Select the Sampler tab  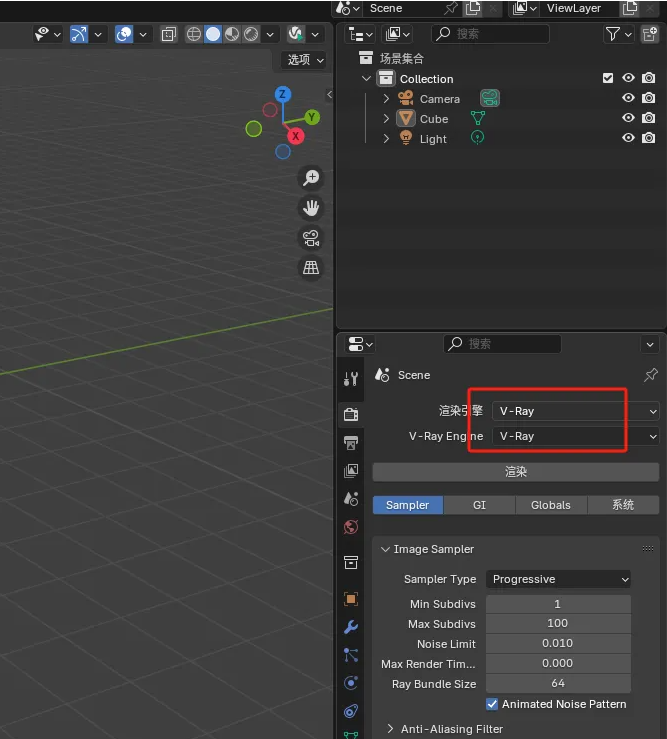[x=408, y=505]
